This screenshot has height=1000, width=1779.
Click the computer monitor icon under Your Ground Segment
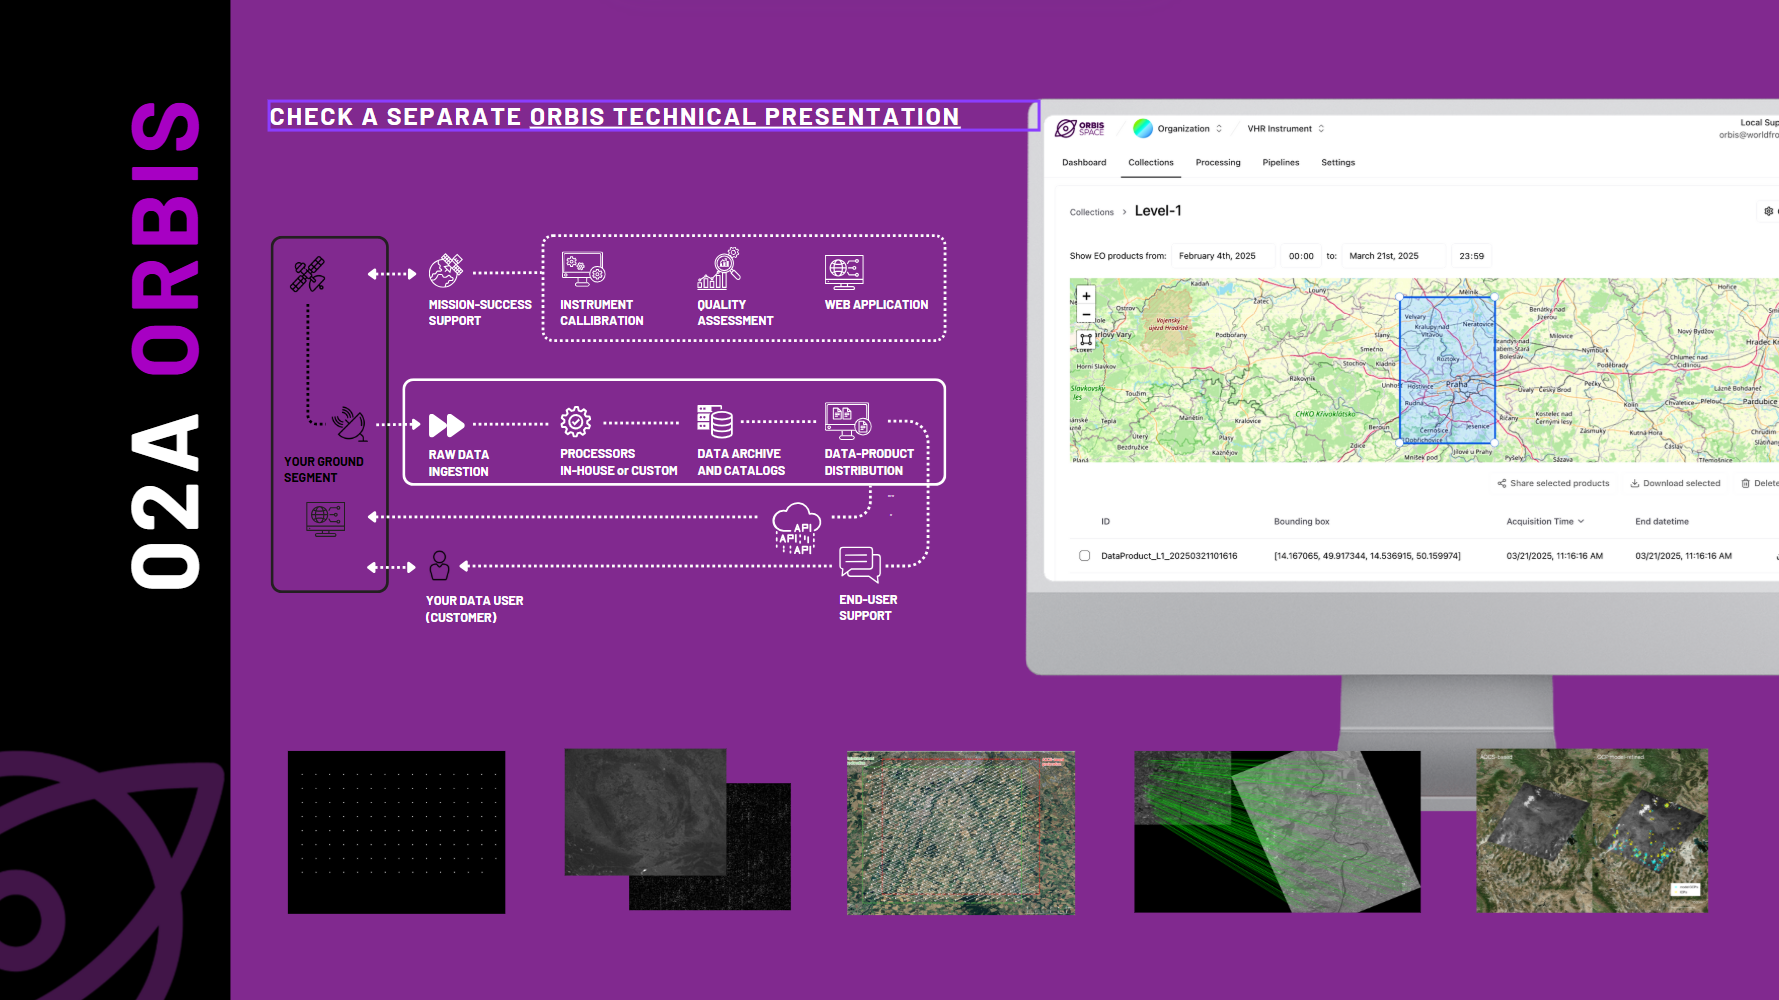pyautogui.click(x=326, y=519)
